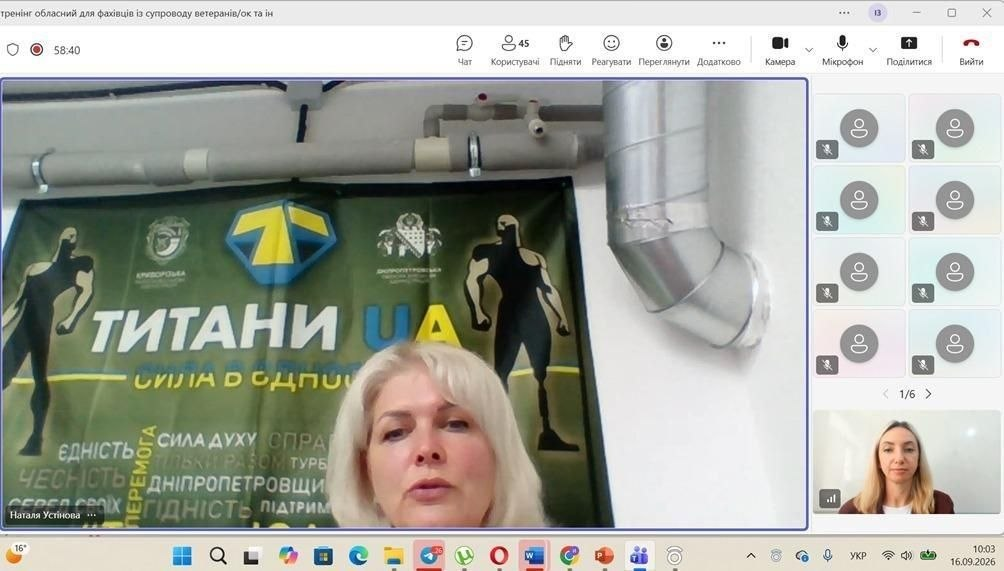
Task: Open options dots next to Наталя Устінова
Action: click(92, 515)
